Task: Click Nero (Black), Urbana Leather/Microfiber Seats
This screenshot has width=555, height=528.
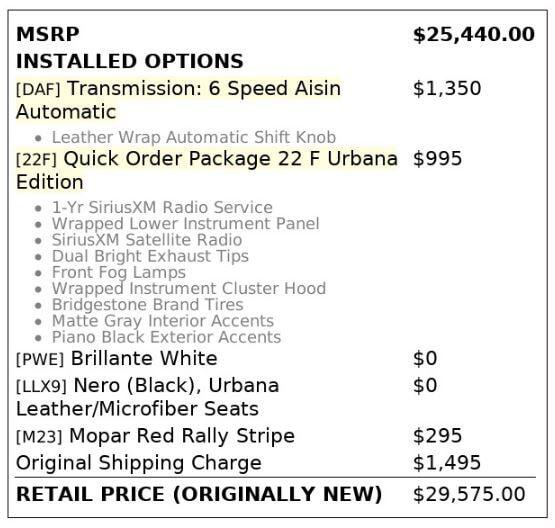Action: 148,397
